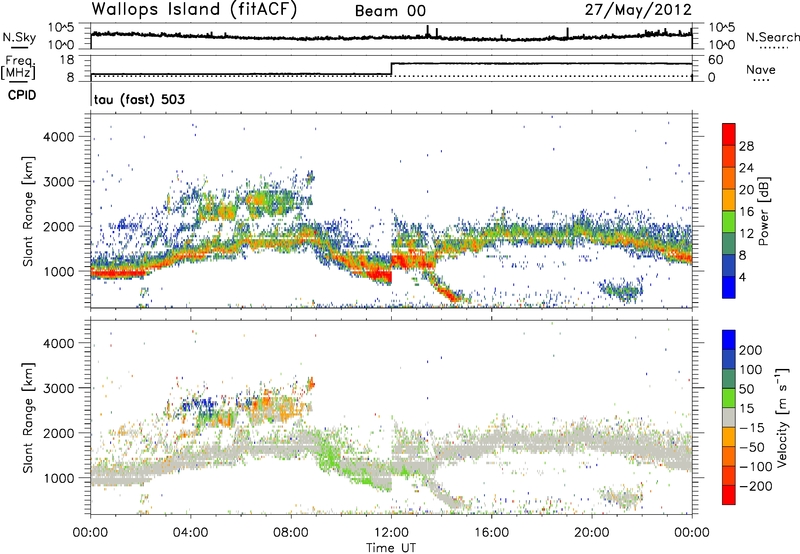
Task: Click the blue swatch at bottom of Power colorbar
Action: (x=729, y=288)
